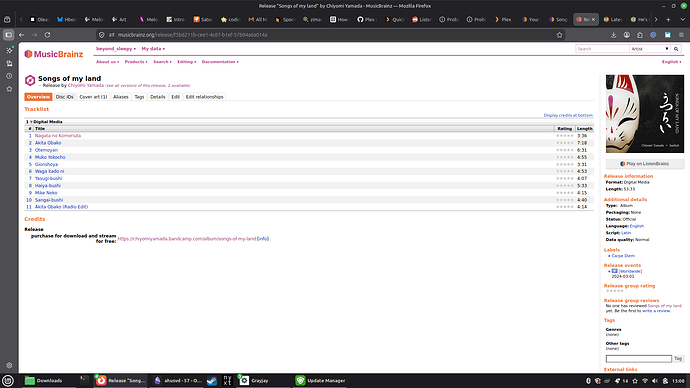Open Firefox application hamburger menu
The image size is (690, 388).
(681, 35)
